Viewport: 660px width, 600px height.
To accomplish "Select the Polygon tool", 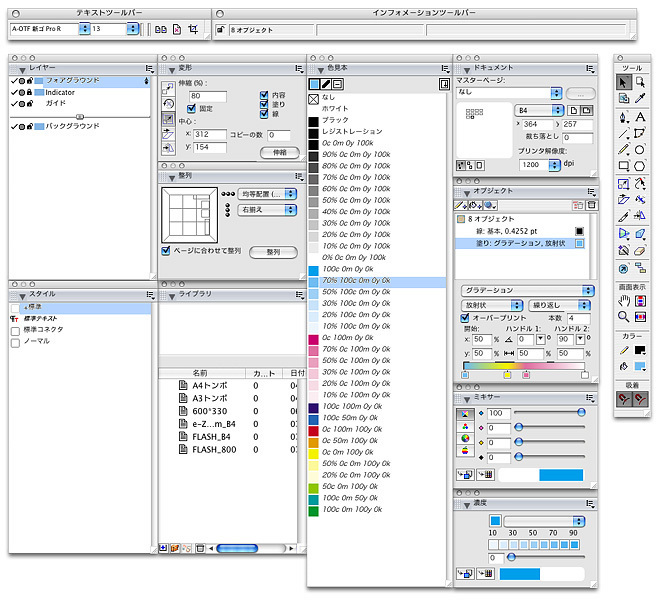I will click(x=640, y=166).
